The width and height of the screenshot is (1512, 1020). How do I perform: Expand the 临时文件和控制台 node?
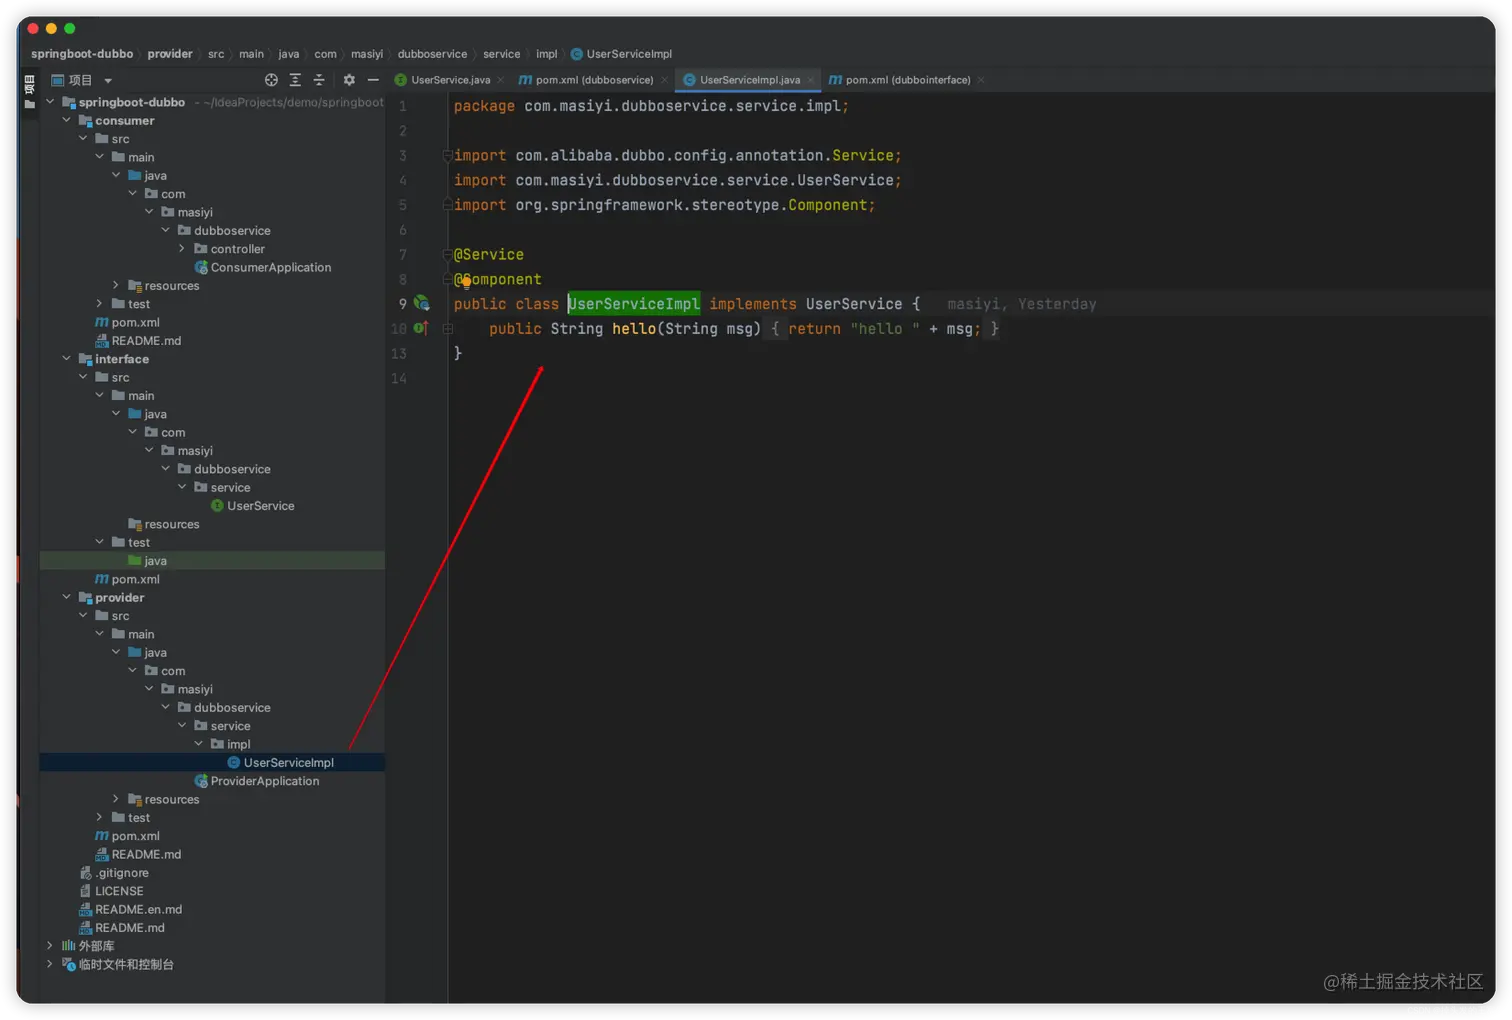pyautogui.click(x=50, y=964)
